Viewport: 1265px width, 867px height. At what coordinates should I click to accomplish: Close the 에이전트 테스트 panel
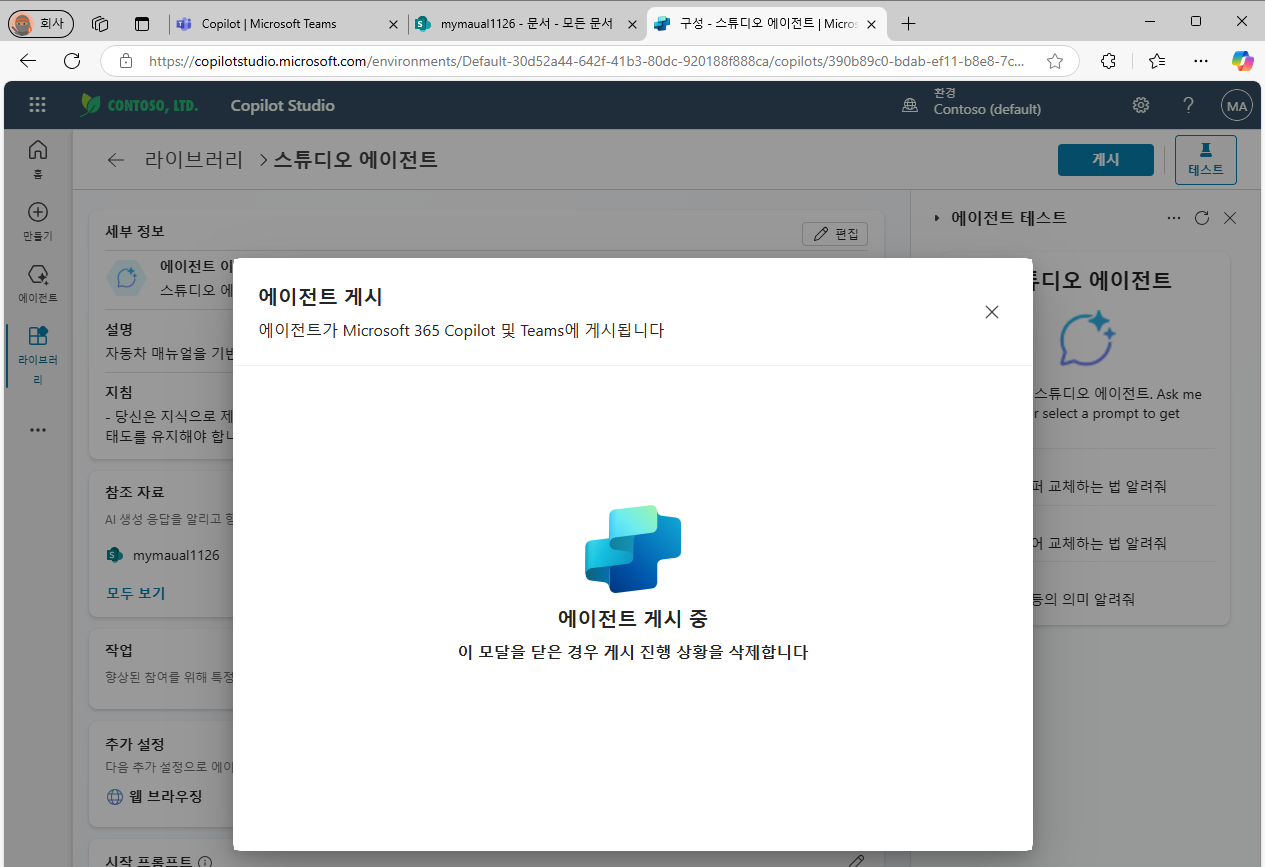coord(1230,218)
